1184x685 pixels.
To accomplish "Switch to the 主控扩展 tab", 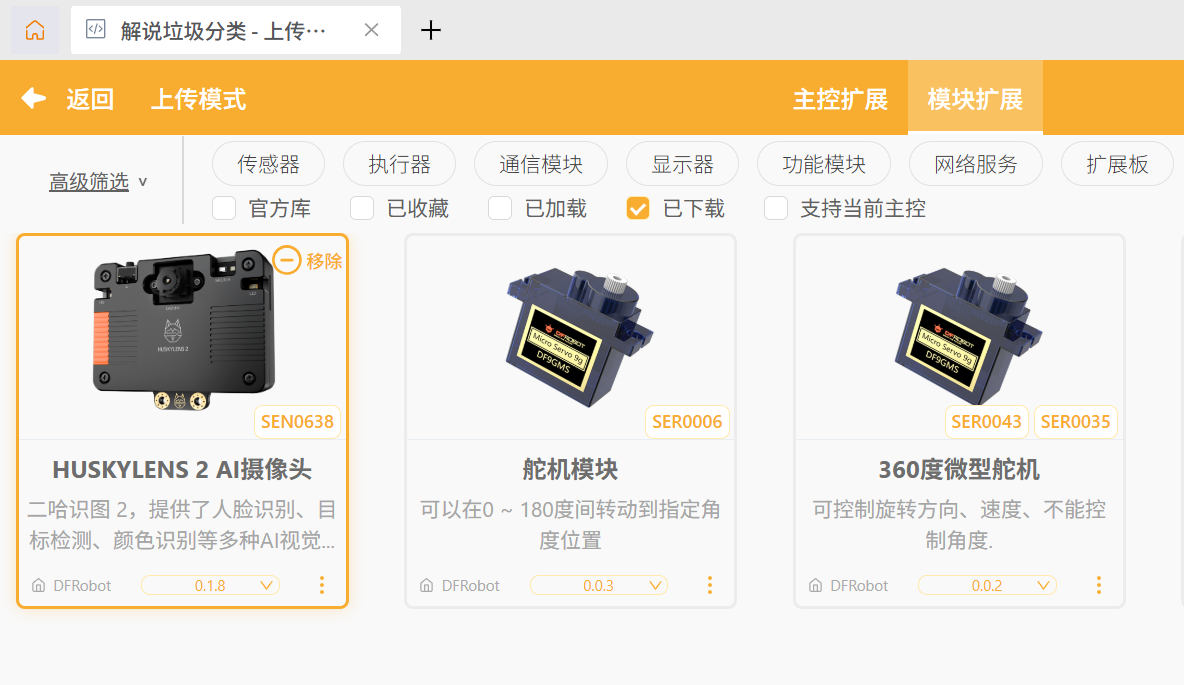I will (840, 99).
